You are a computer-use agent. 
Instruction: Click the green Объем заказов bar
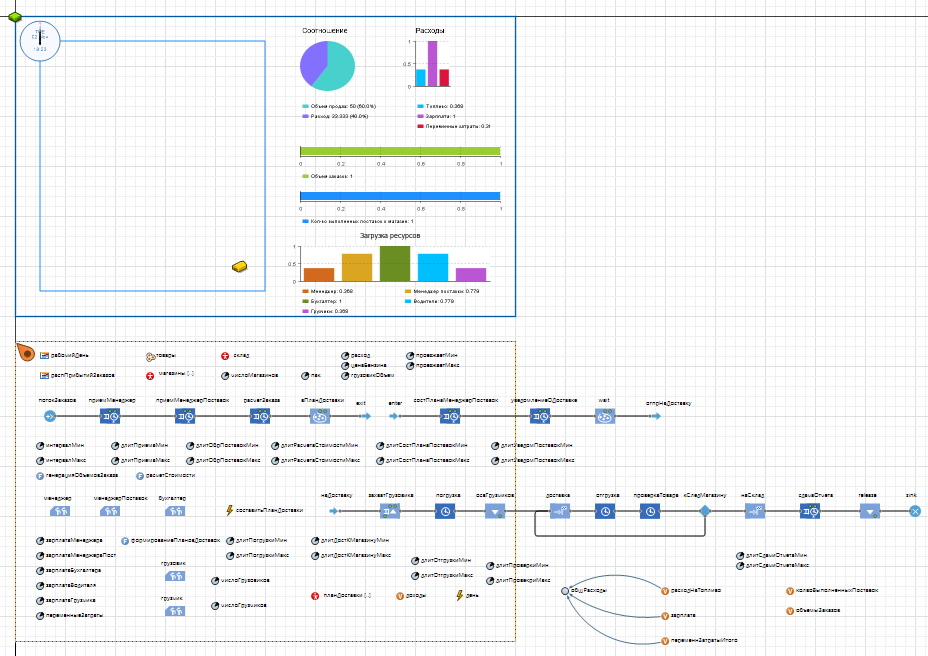click(x=401, y=151)
